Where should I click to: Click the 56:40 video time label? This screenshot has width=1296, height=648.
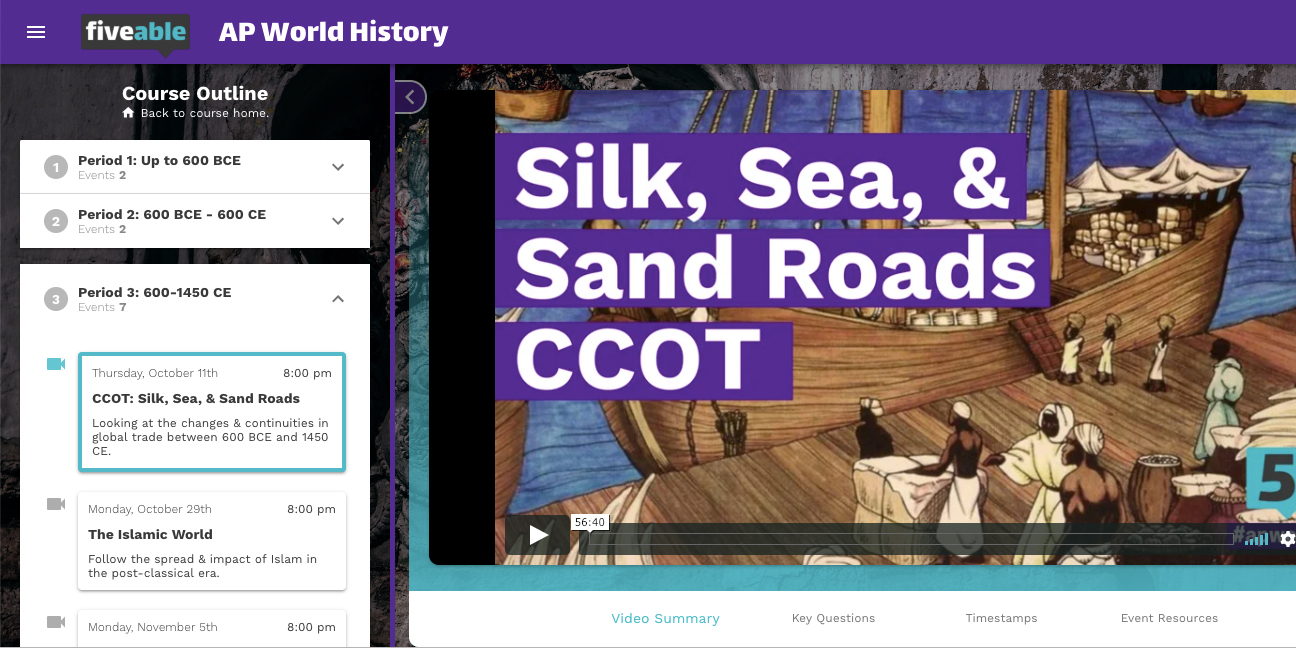pos(590,522)
